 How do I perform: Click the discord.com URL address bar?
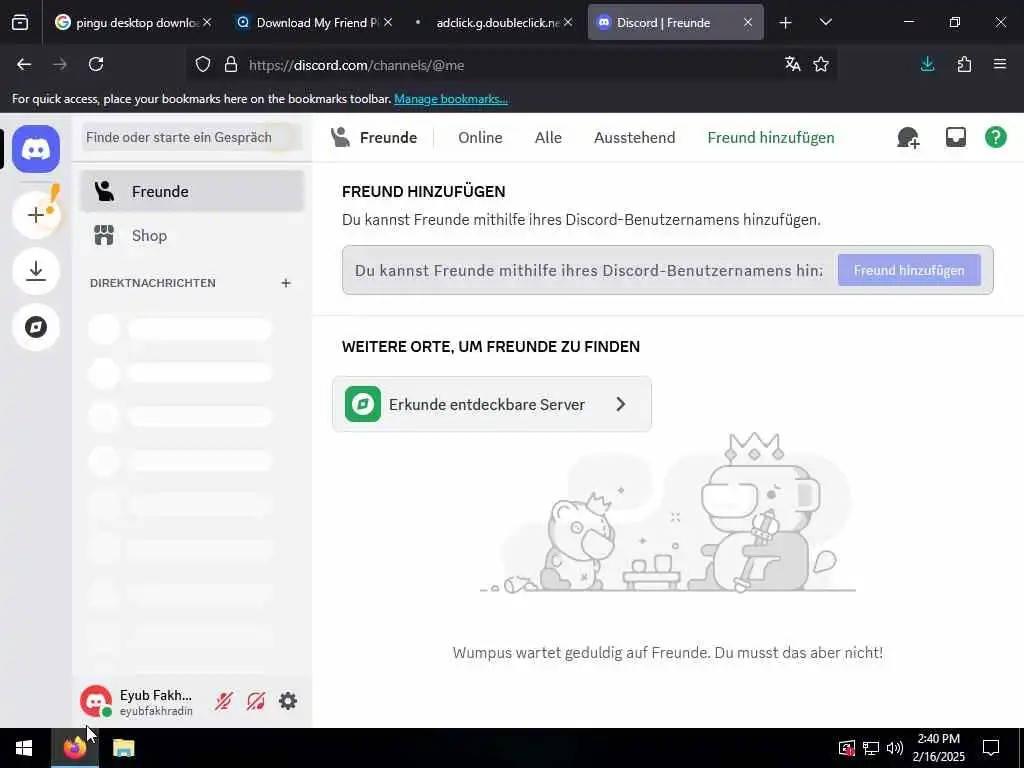[512, 65]
